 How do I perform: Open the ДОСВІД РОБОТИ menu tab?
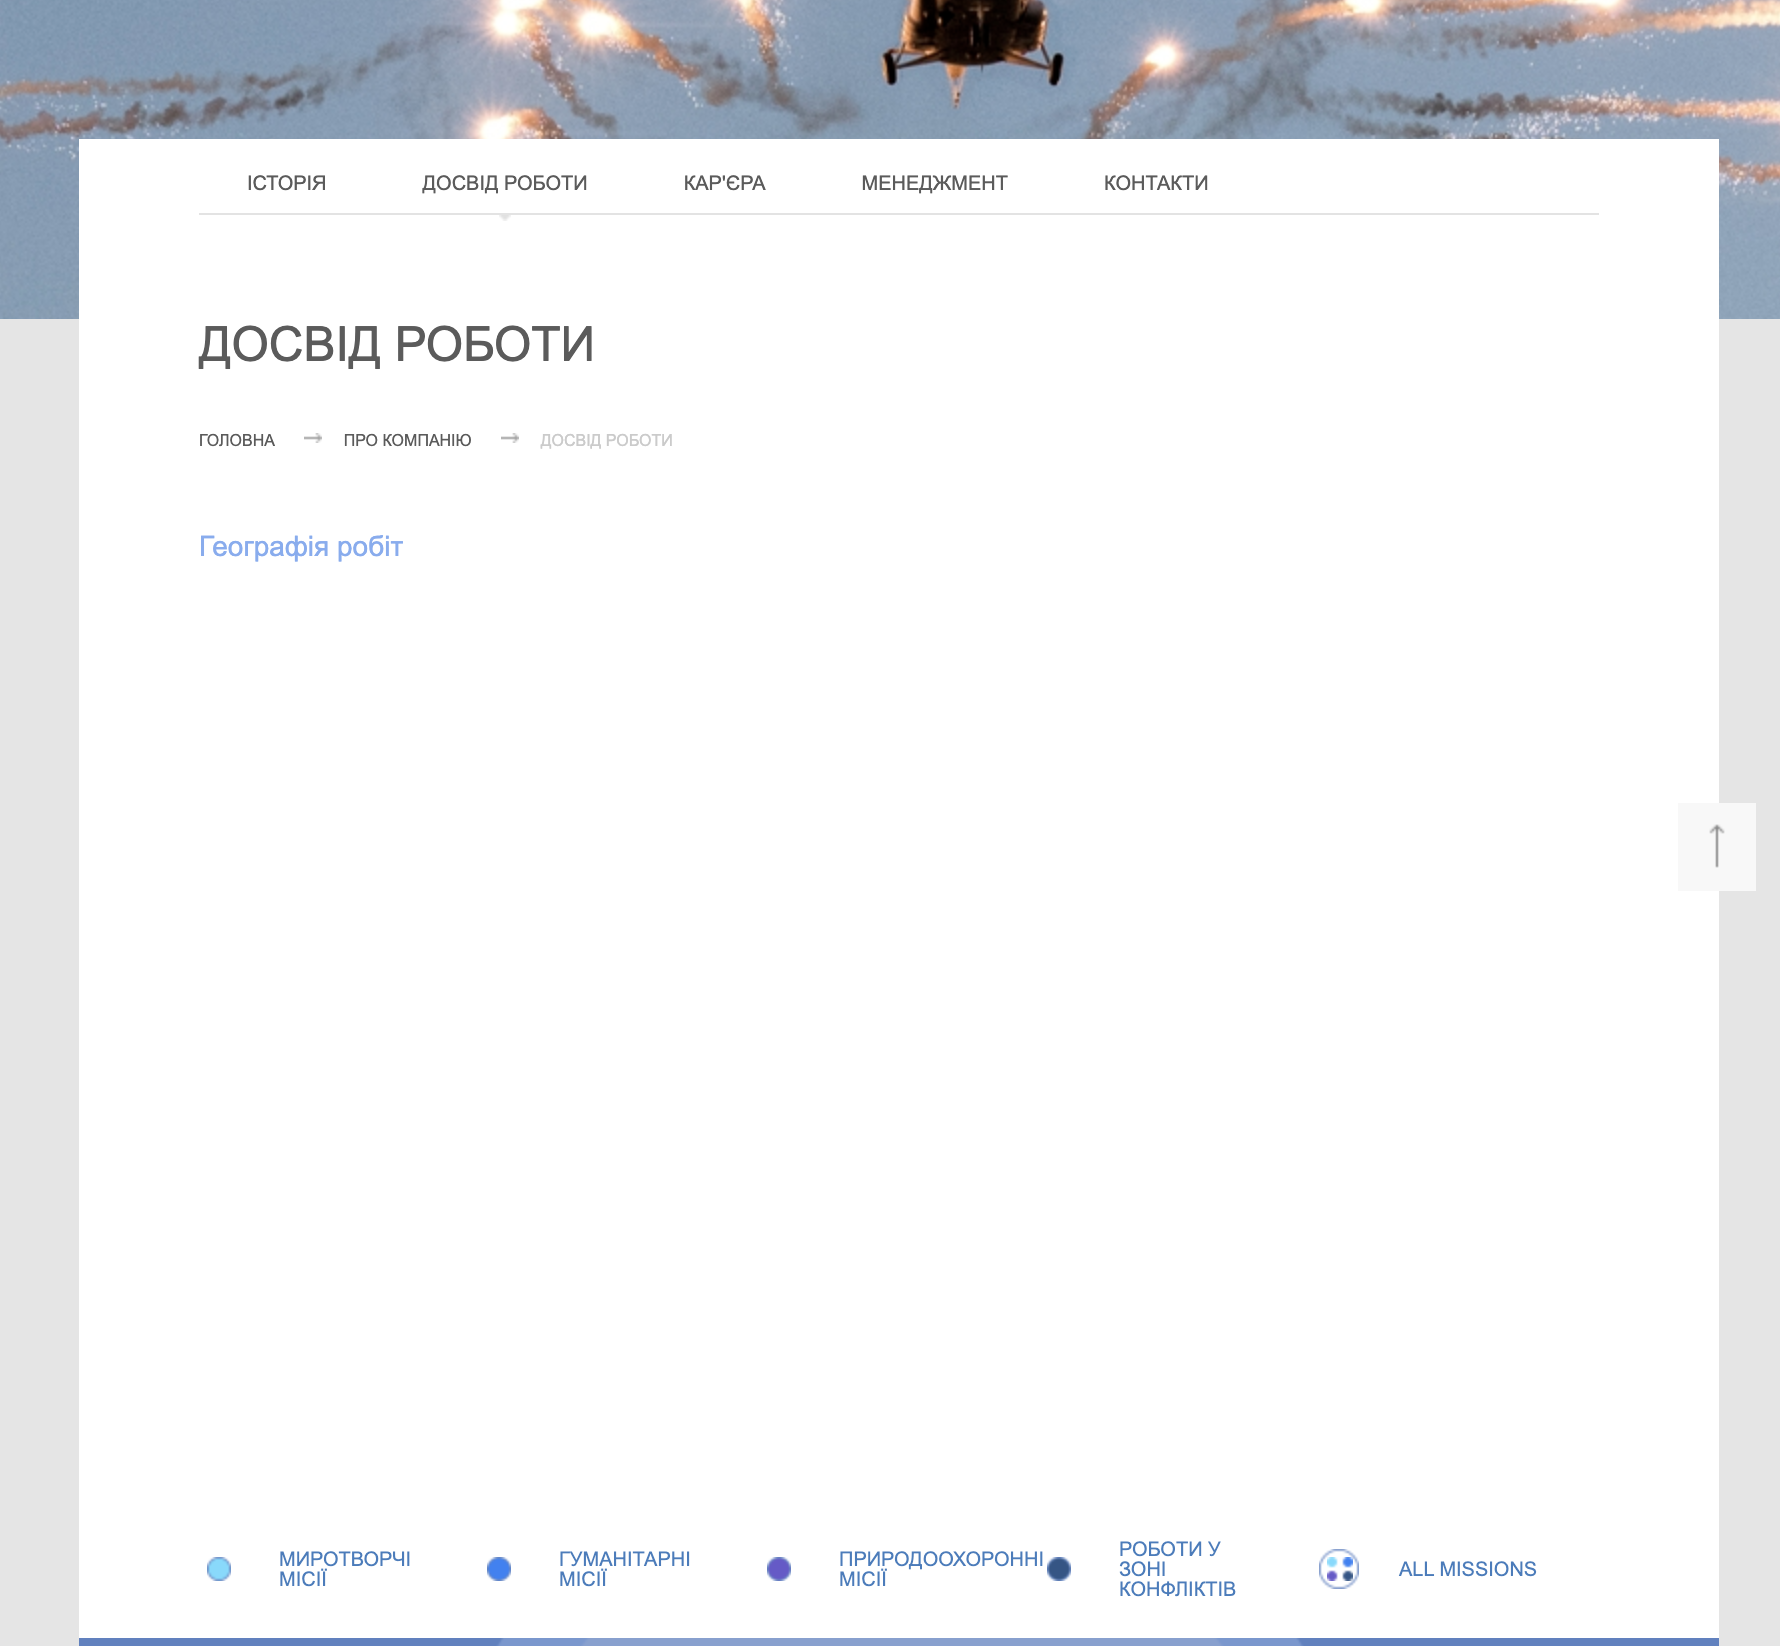click(504, 183)
